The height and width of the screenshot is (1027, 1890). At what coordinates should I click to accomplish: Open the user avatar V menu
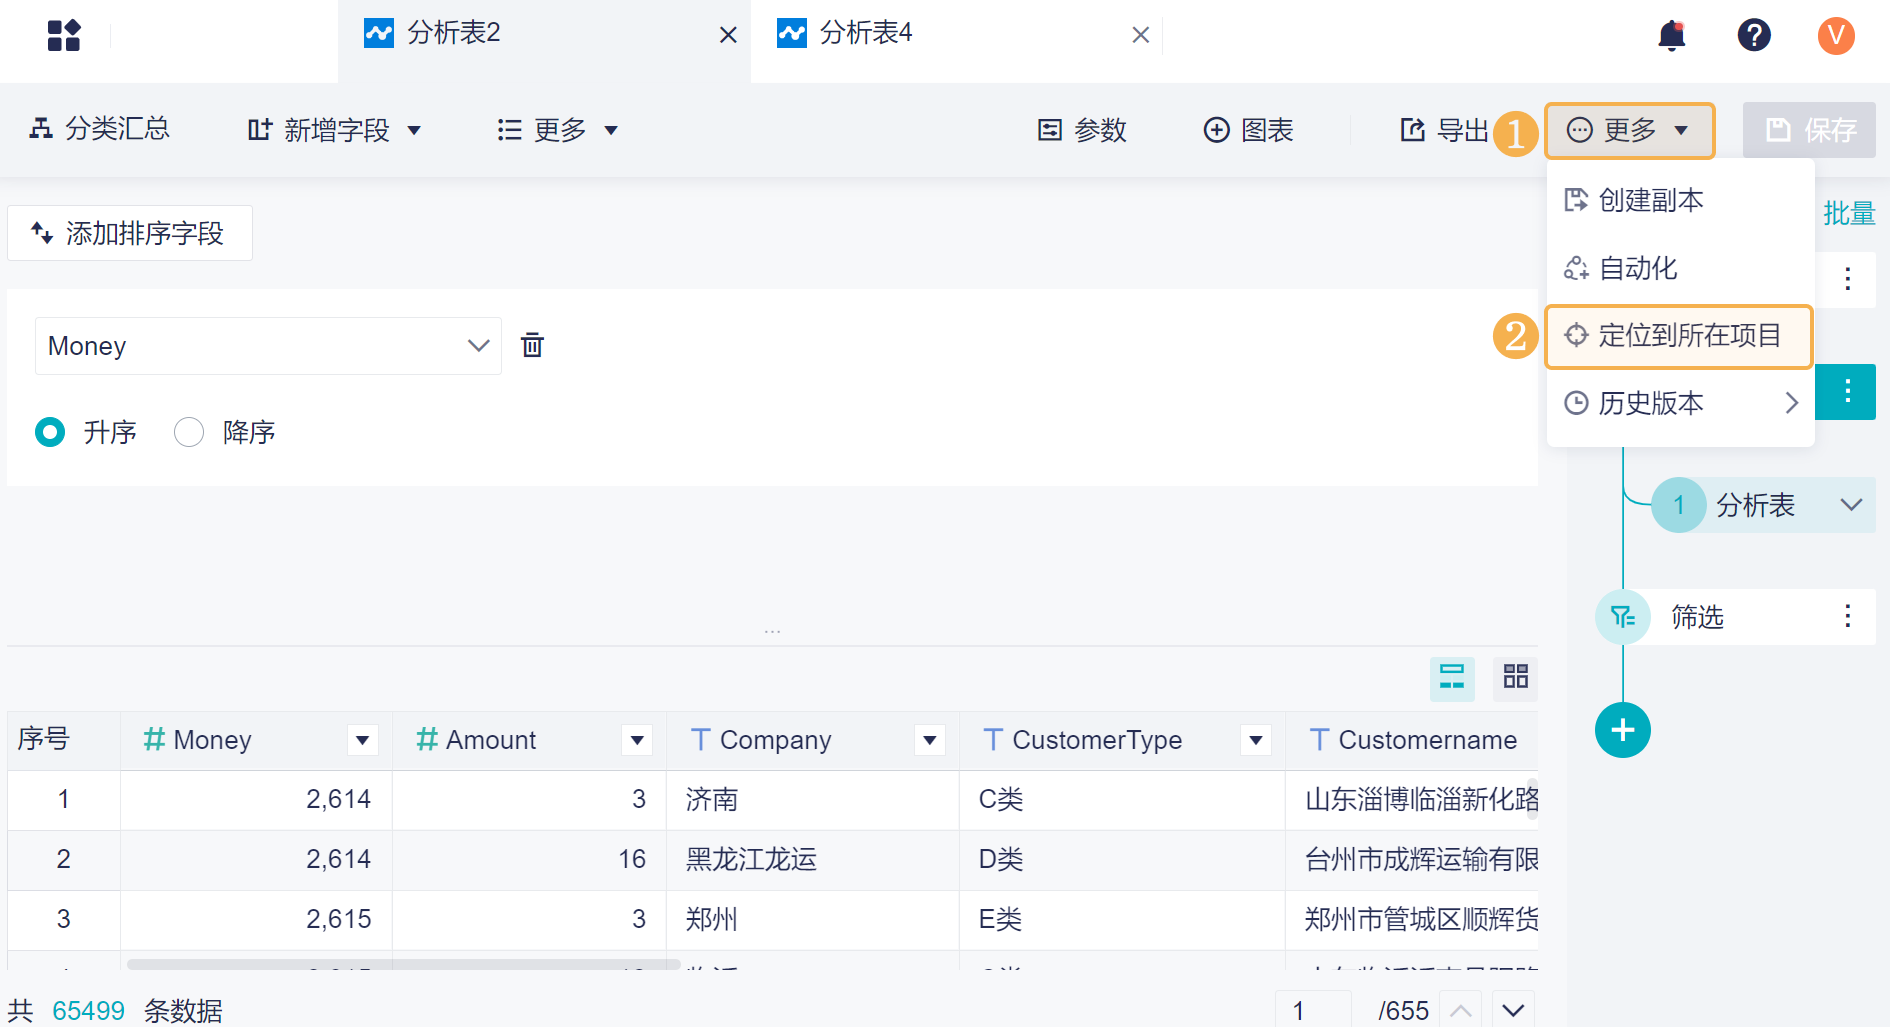[1836, 35]
